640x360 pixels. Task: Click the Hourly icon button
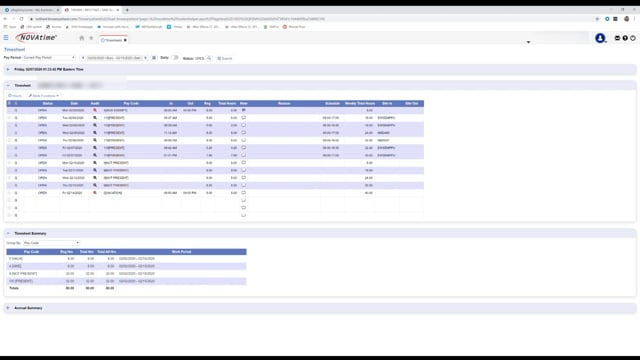pyautogui.click(x=15, y=96)
